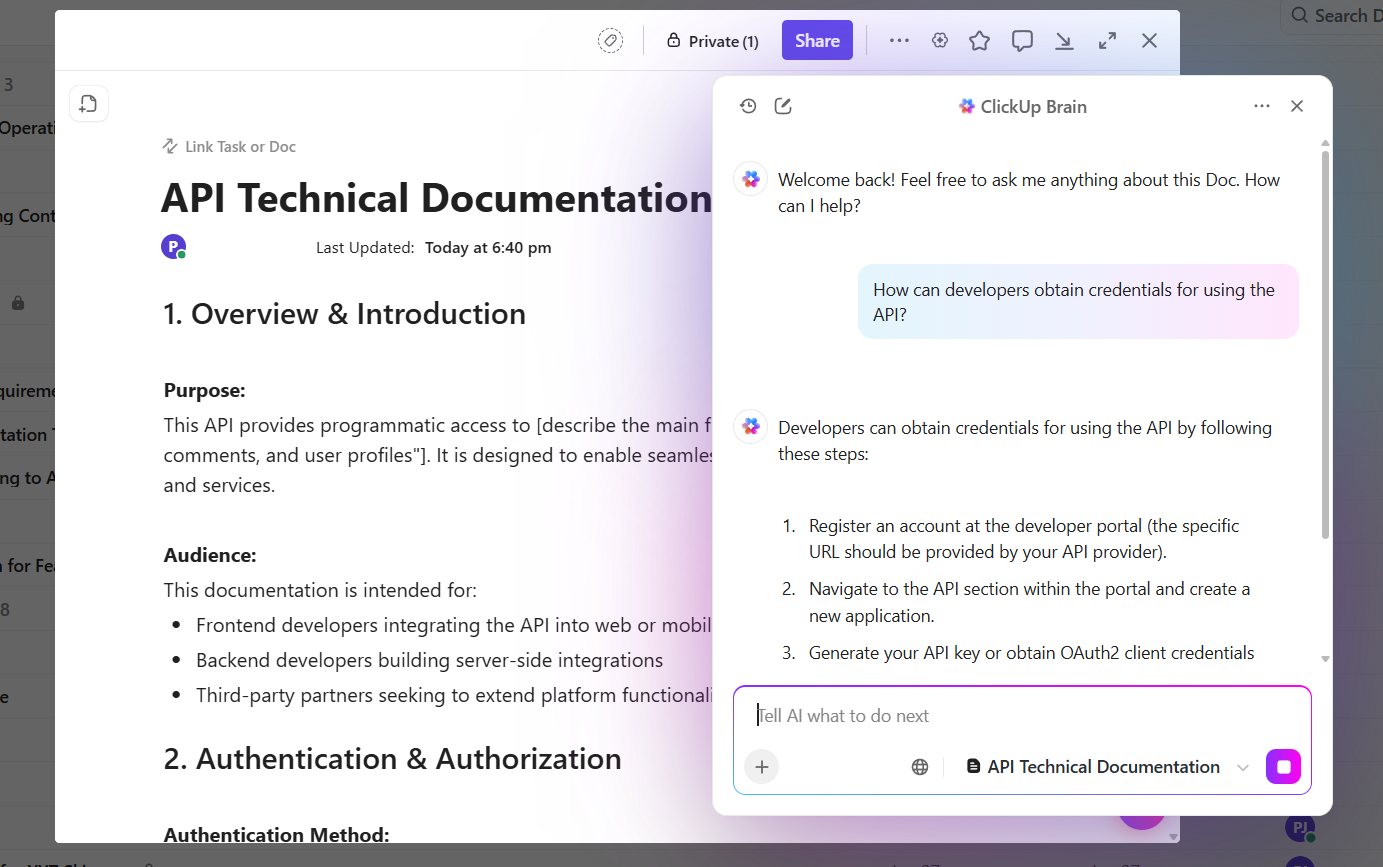Image resolution: width=1383 pixels, height=867 pixels.
Task: Open the comments bubble in the toolbar
Action: pyautogui.click(x=1022, y=40)
